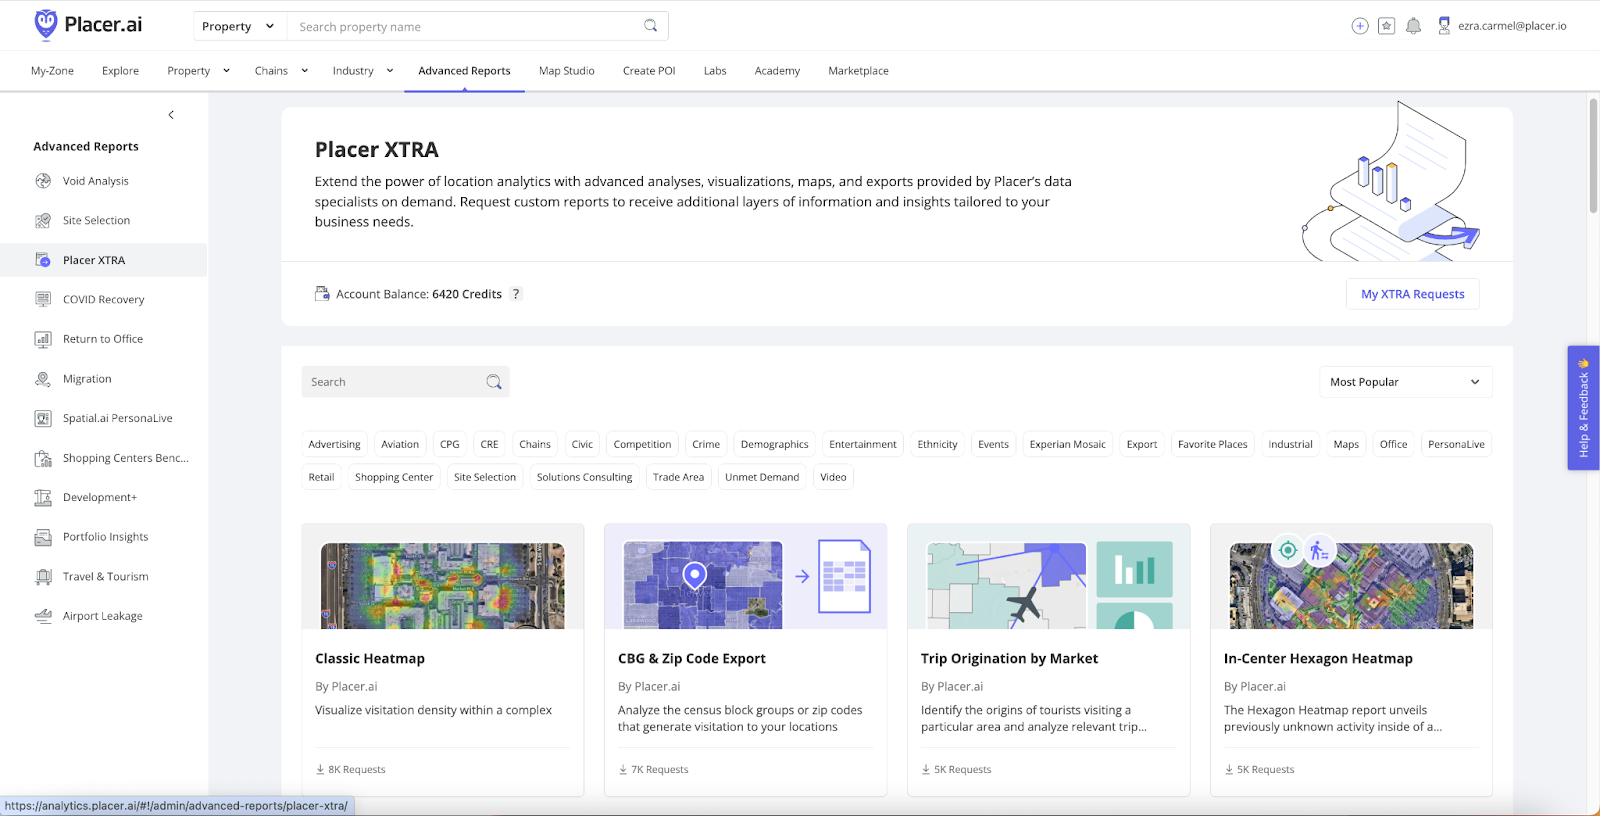
Task: Click the Migration sidebar icon
Action: [43, 379]
